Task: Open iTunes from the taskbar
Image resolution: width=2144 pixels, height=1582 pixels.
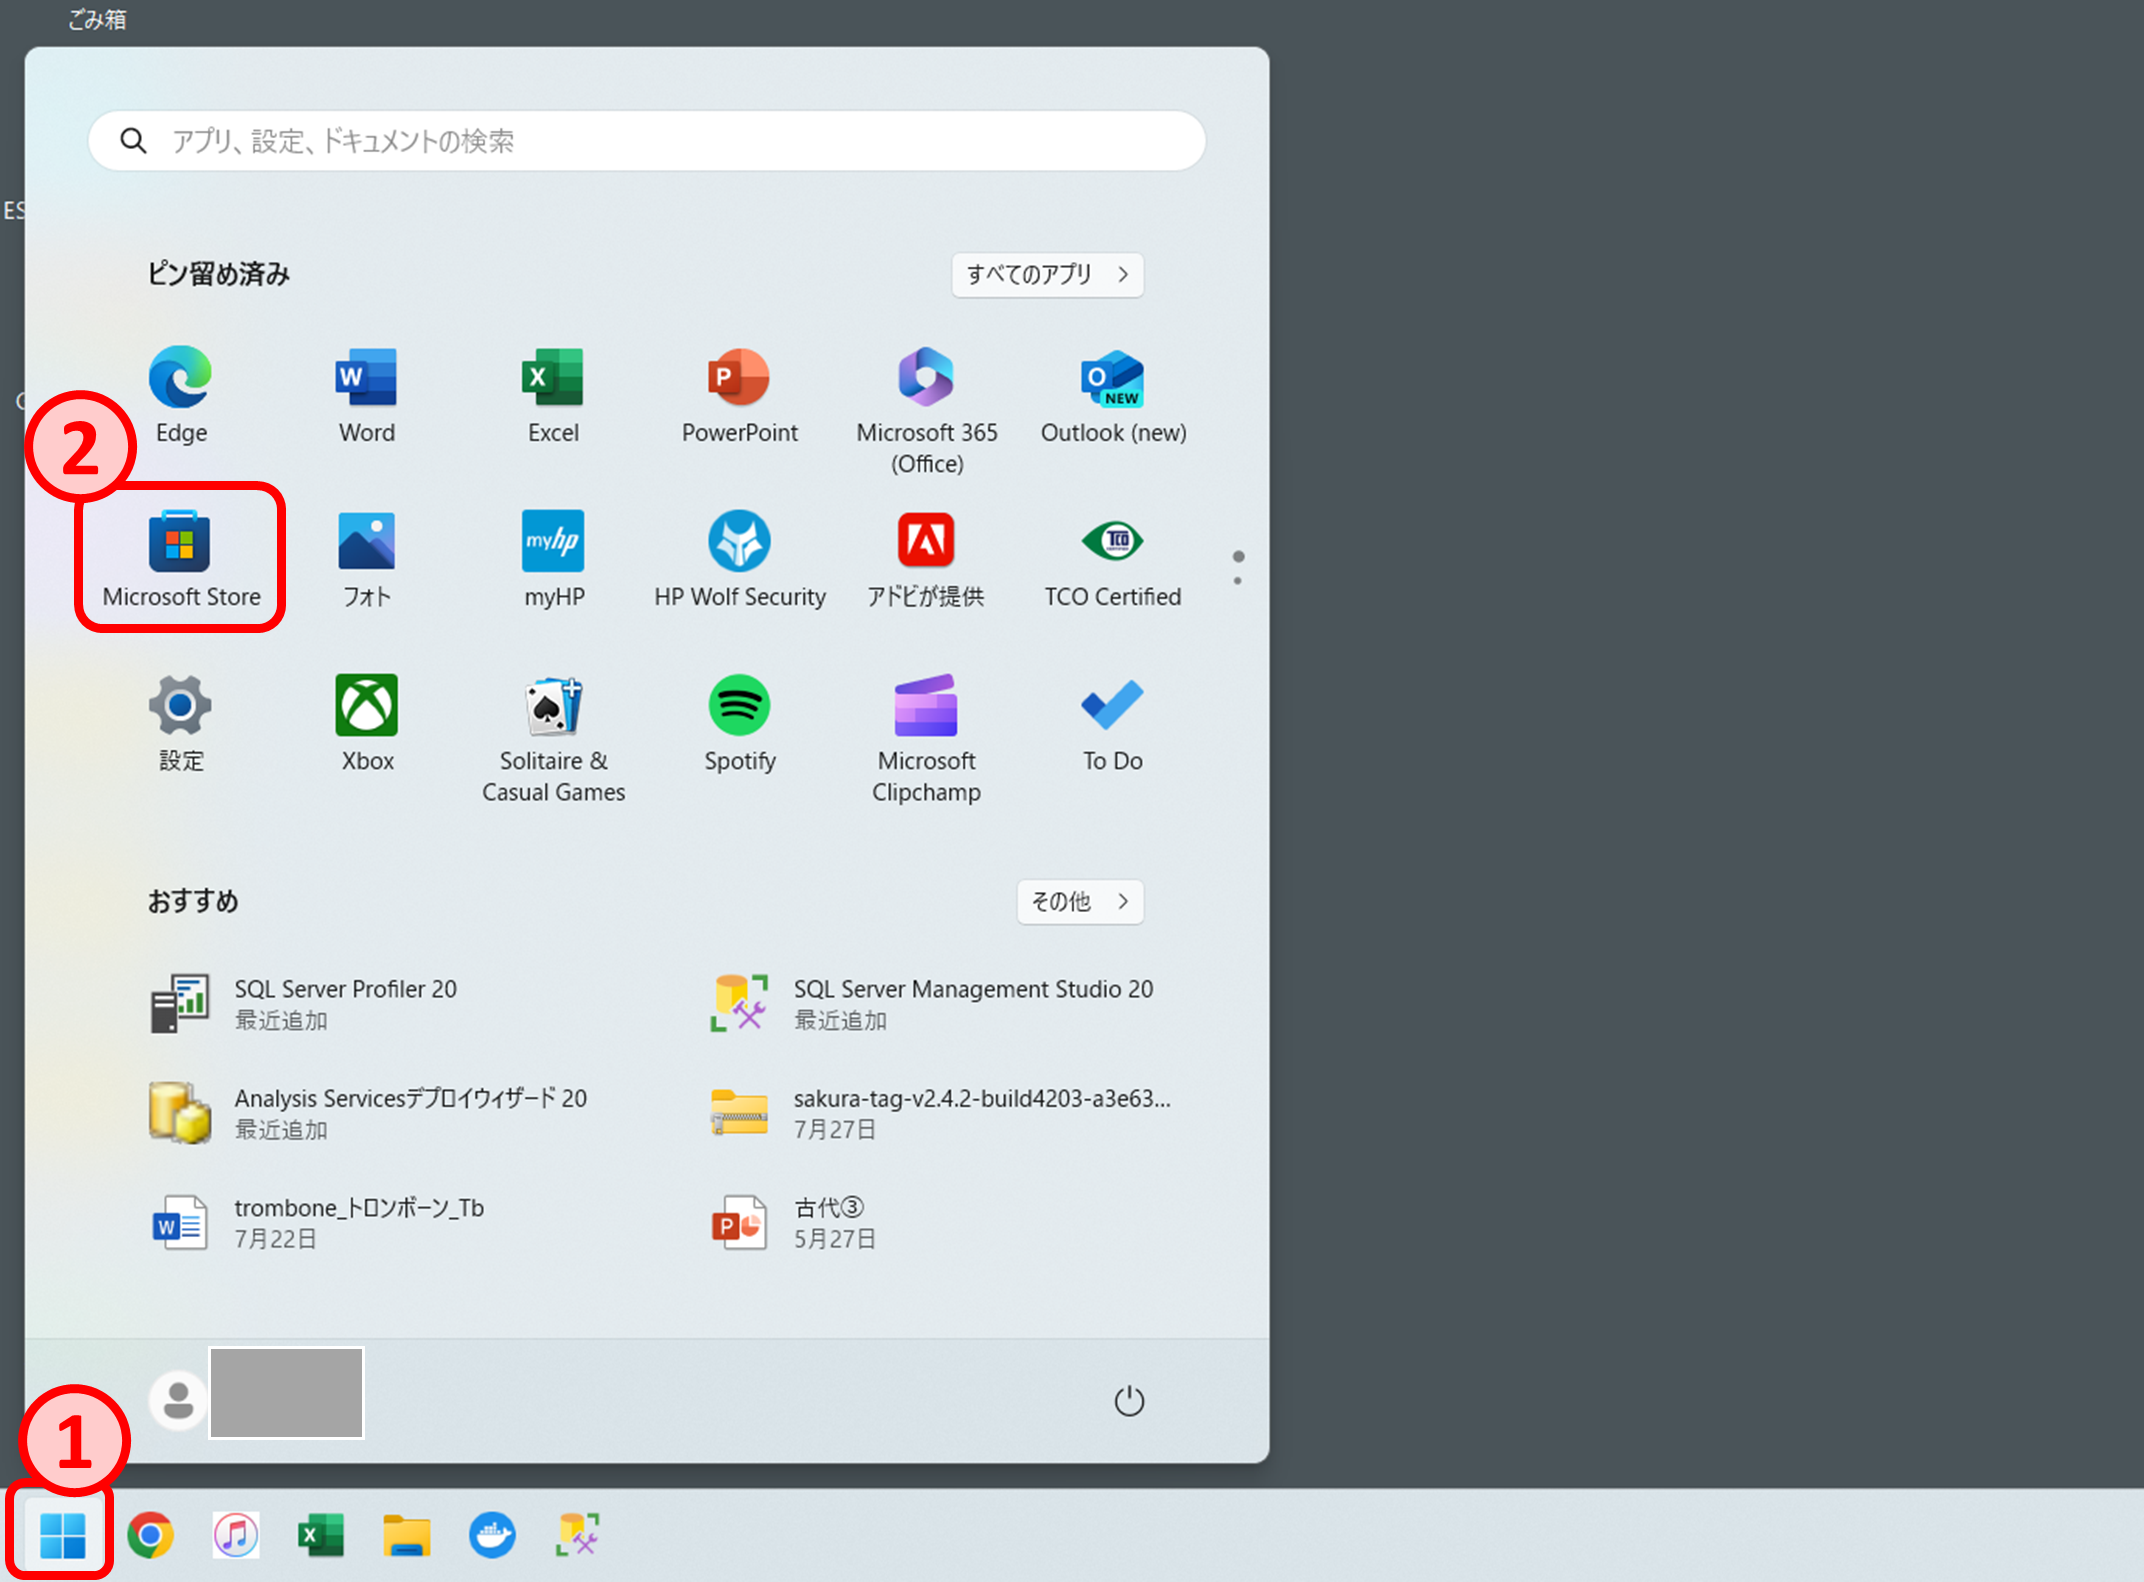Action: [x=236, y=1535]
